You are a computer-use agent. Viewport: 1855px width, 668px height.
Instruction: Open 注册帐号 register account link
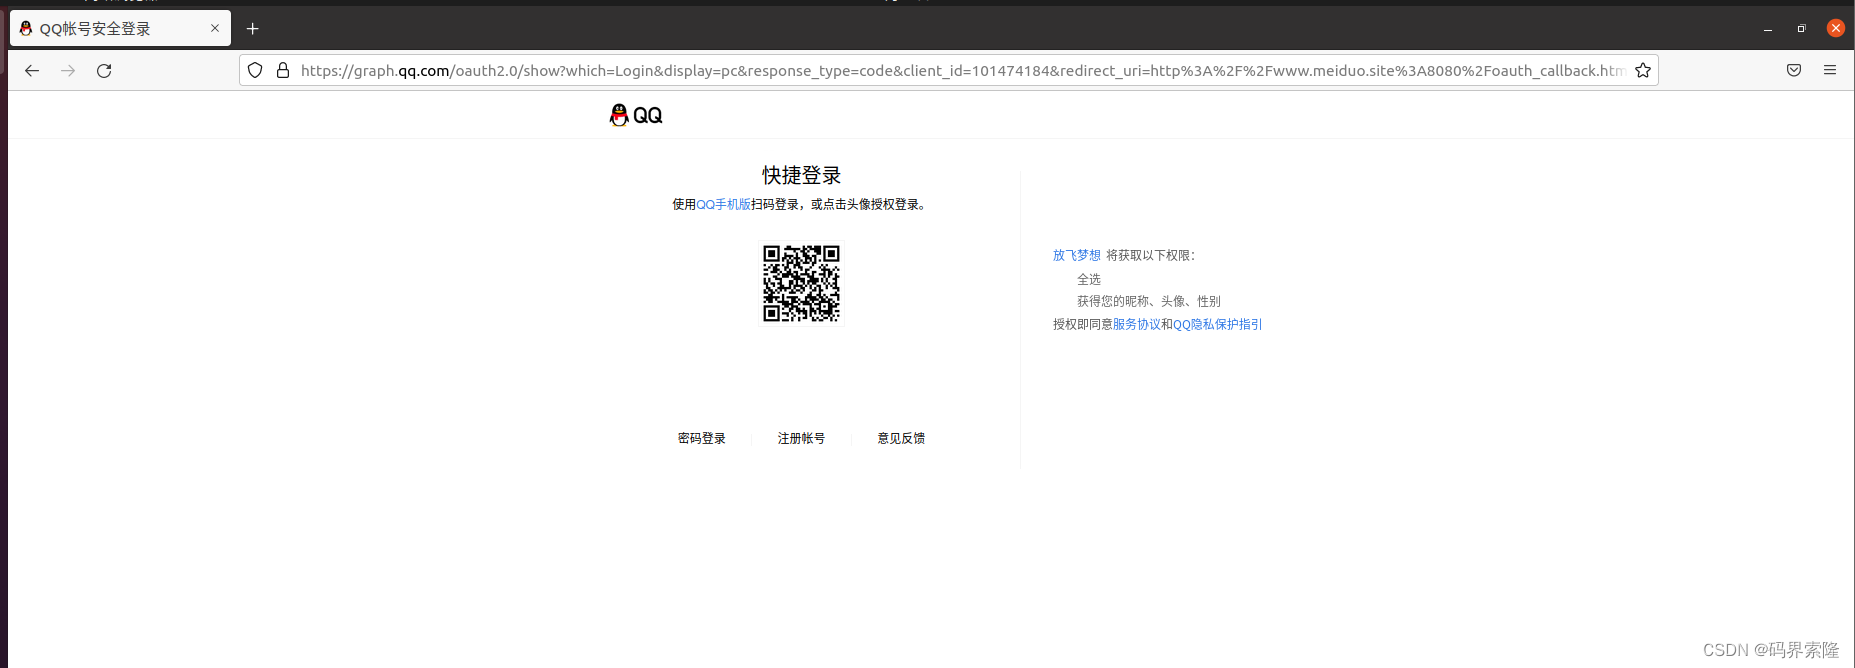click(x=801, y=438)
